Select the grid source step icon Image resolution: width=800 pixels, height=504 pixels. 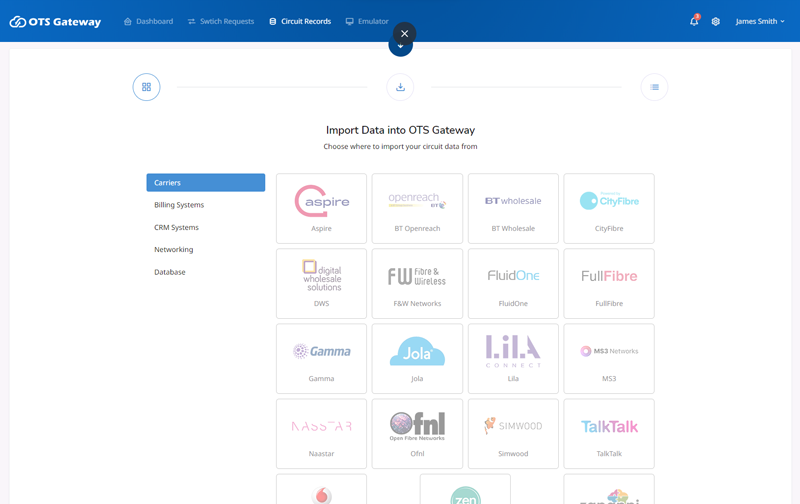[146, 87]
